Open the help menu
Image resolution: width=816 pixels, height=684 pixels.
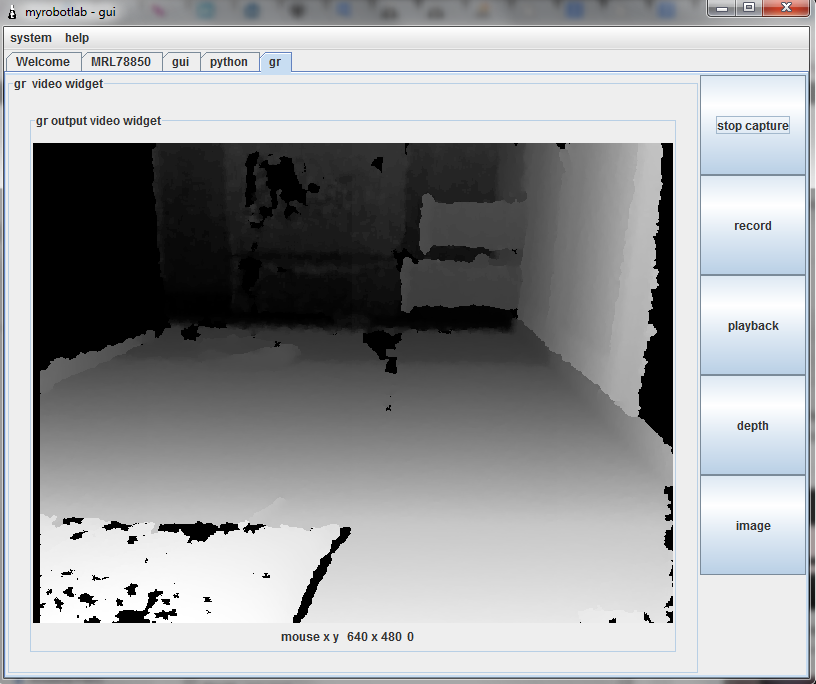pos(77,38)
